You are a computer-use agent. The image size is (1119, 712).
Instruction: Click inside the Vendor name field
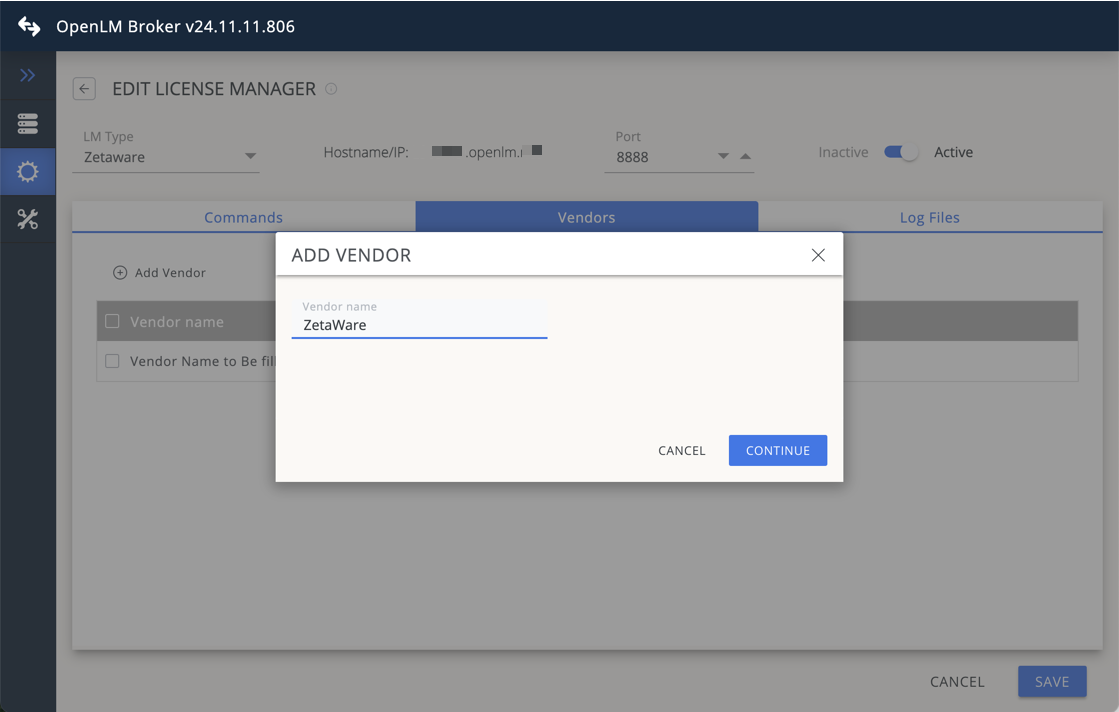coord(419,325)
